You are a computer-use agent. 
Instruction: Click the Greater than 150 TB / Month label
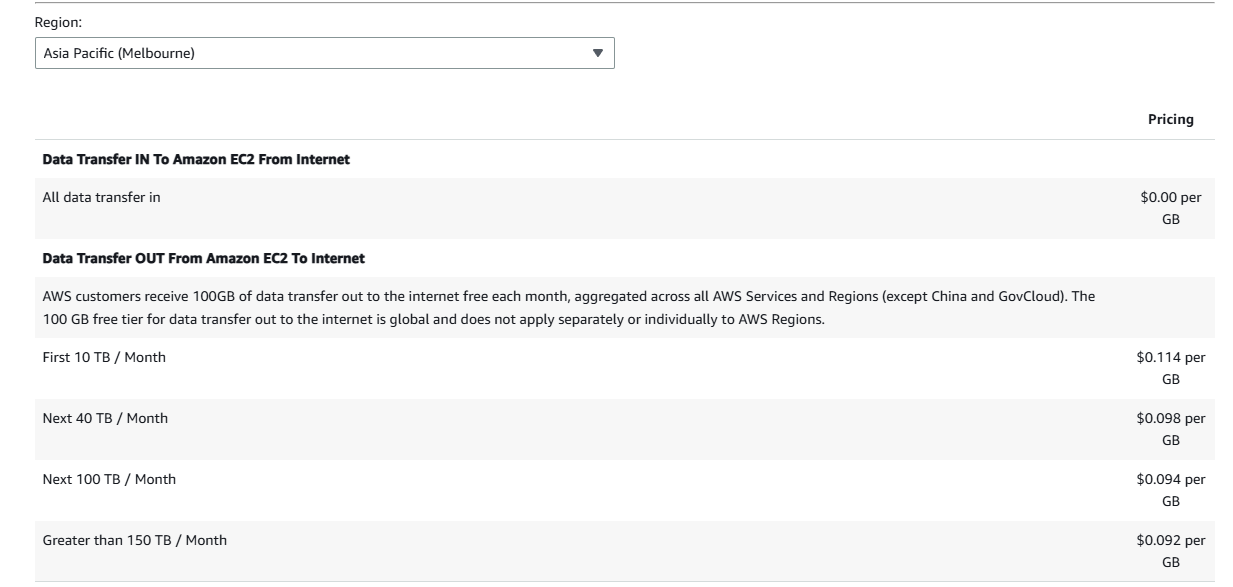pos(134,540)
